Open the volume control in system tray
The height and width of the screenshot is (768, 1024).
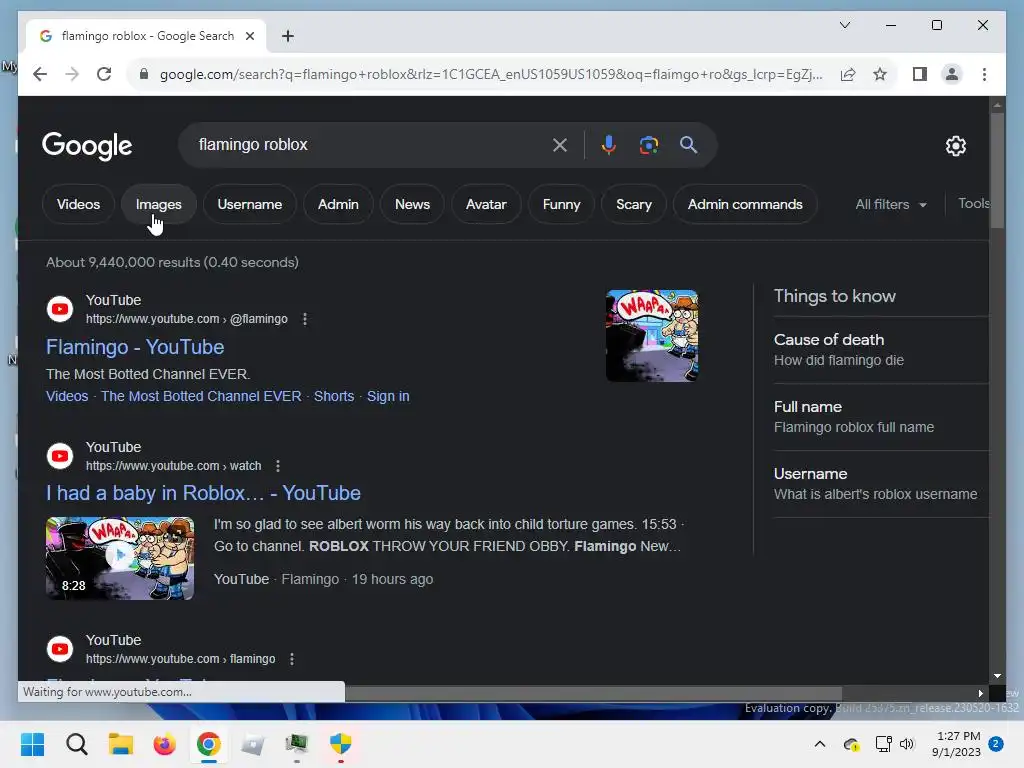(x=906, y=744)
